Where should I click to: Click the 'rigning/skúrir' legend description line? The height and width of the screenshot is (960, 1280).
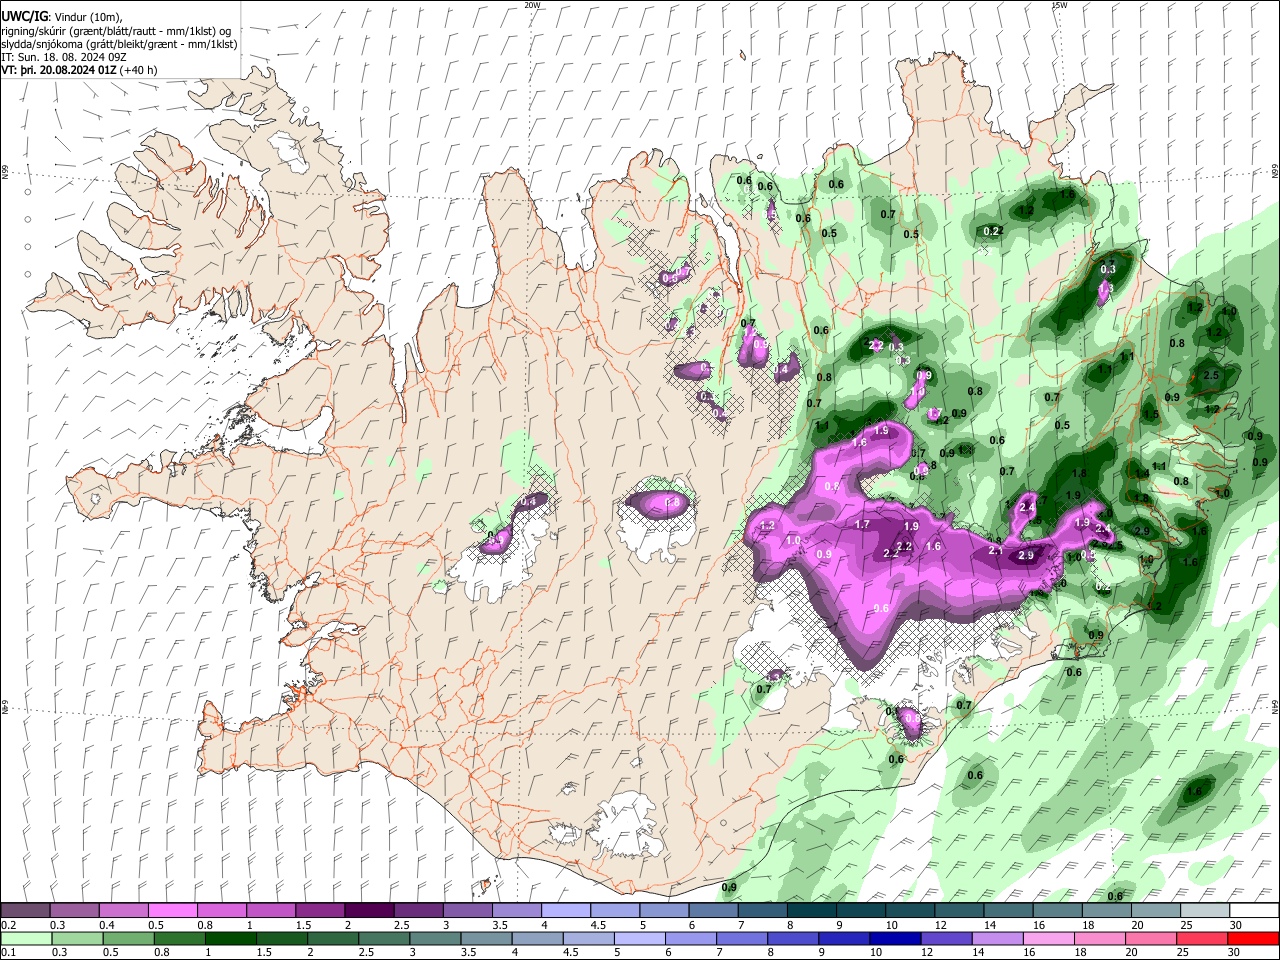tap(116, 31)
